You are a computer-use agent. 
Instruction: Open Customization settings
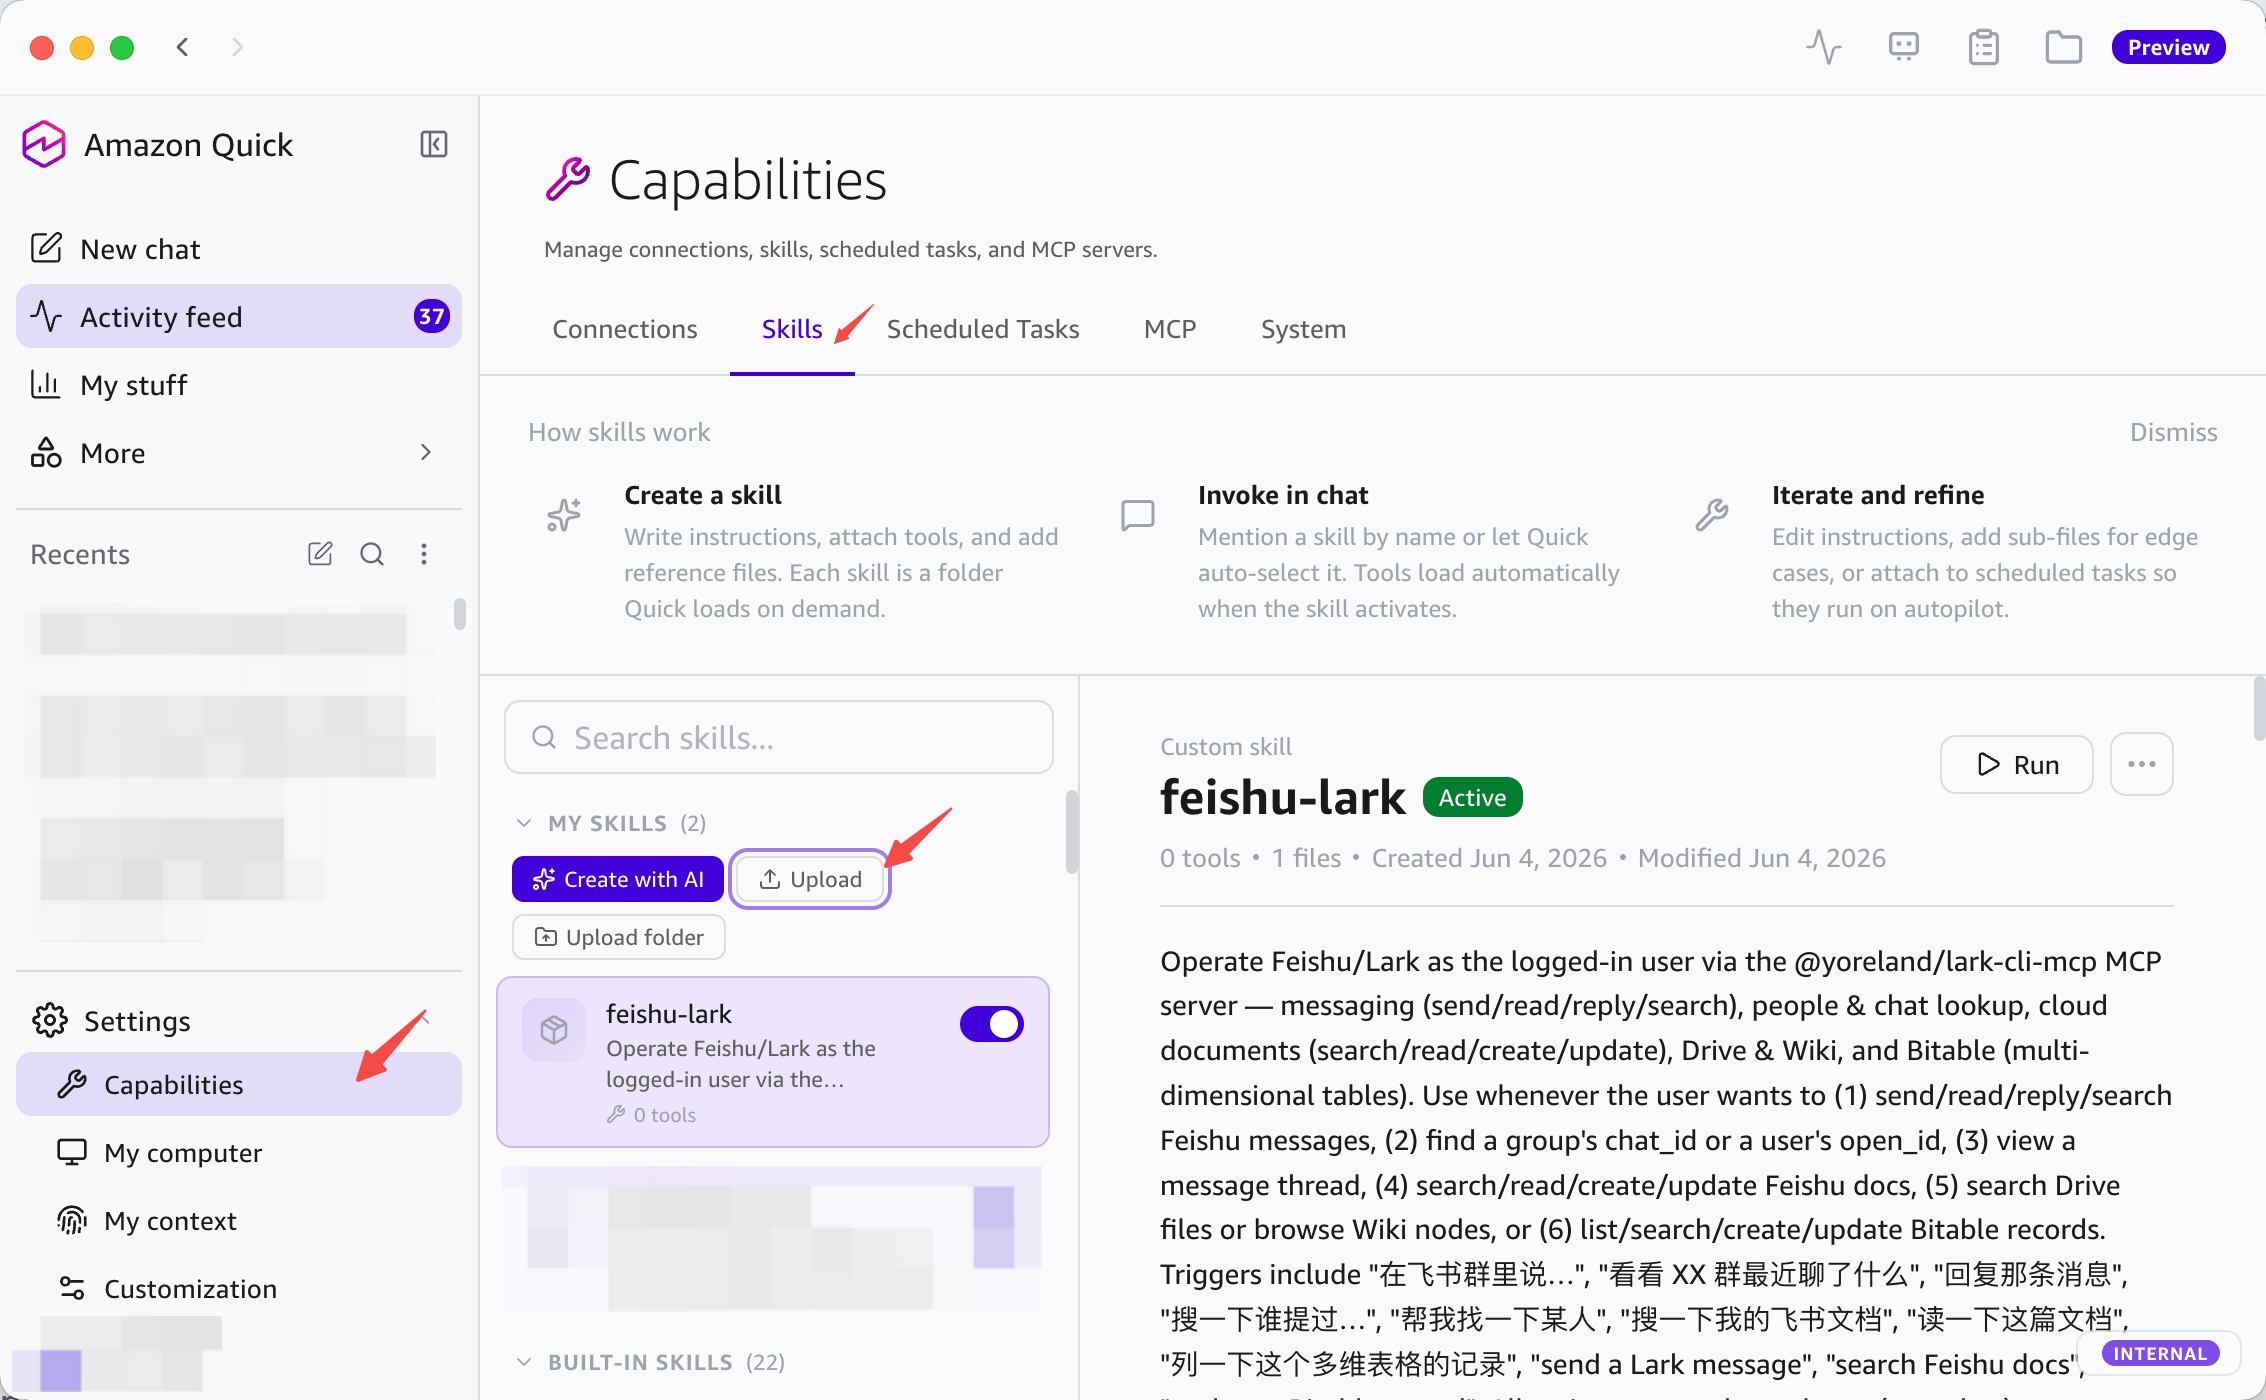click(238, 1289)
